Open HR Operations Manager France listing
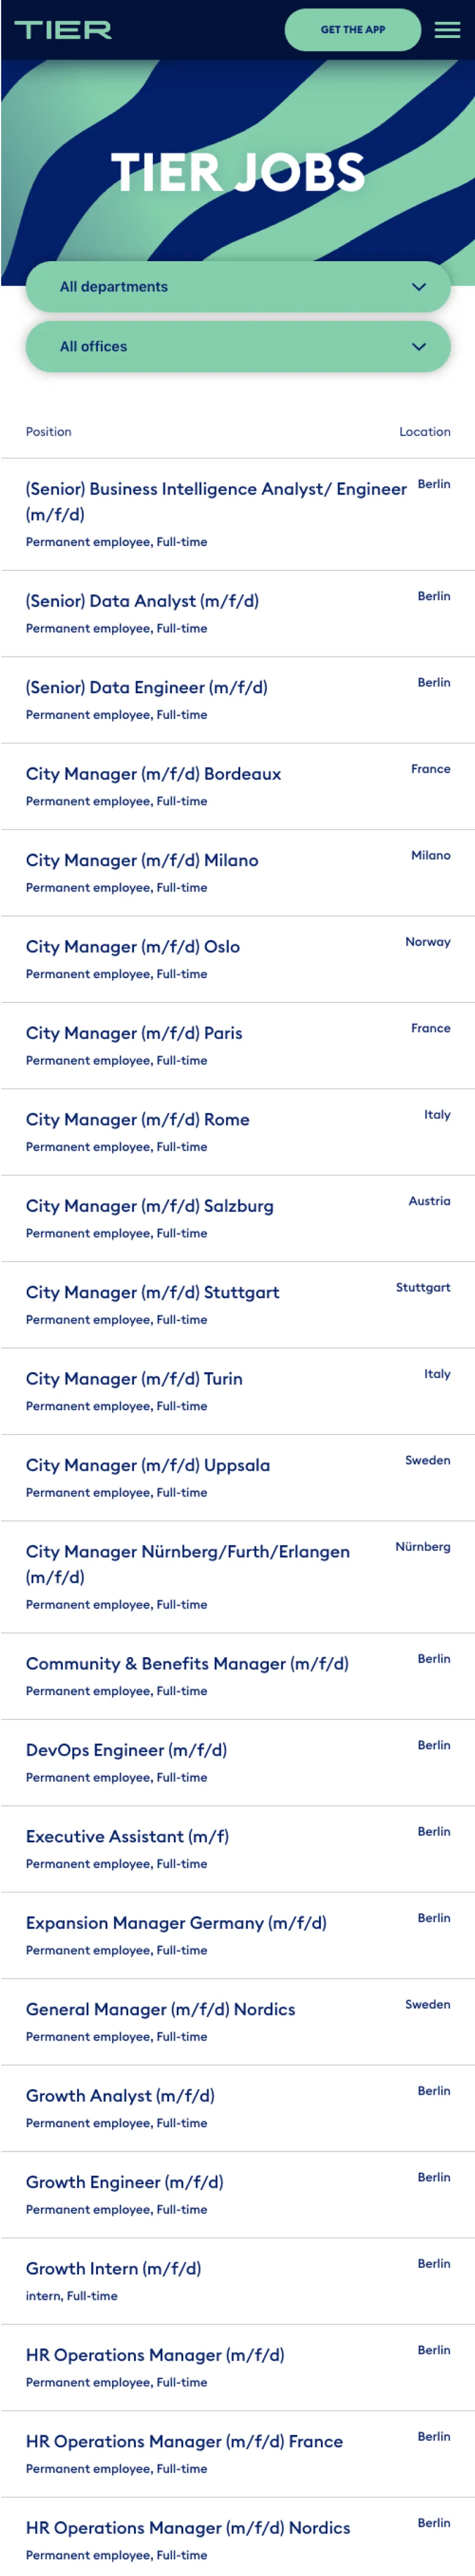This screenshot has width=475, height=2576. [x=184, y=2441]
